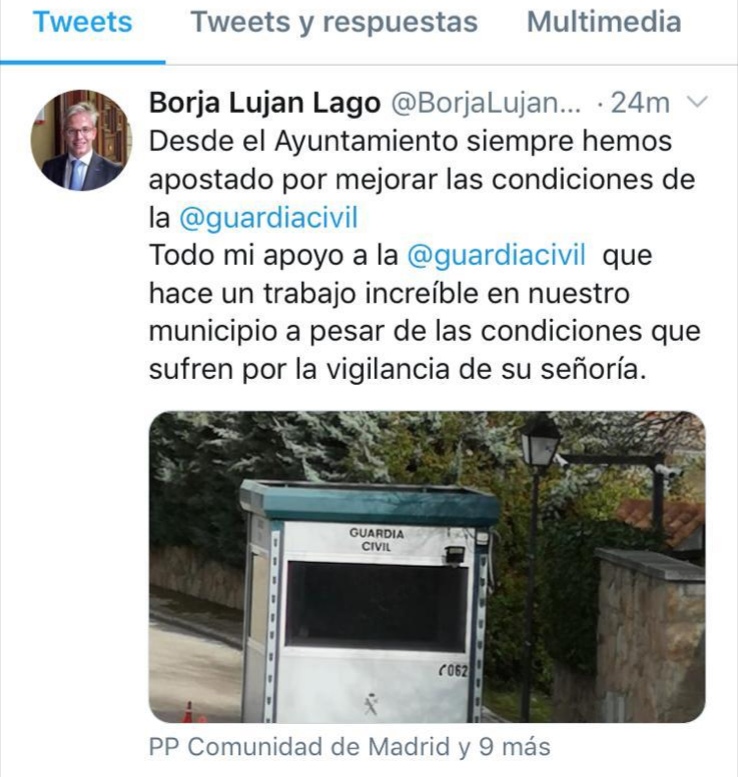This screenshot has height=777, width=738.
Task: Open Borja Lujan Lago's profile picture
Action: click(x=81, y=140)
